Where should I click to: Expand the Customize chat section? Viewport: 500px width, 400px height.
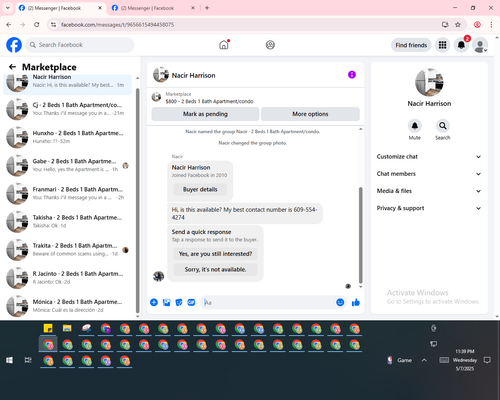(429, 157)
